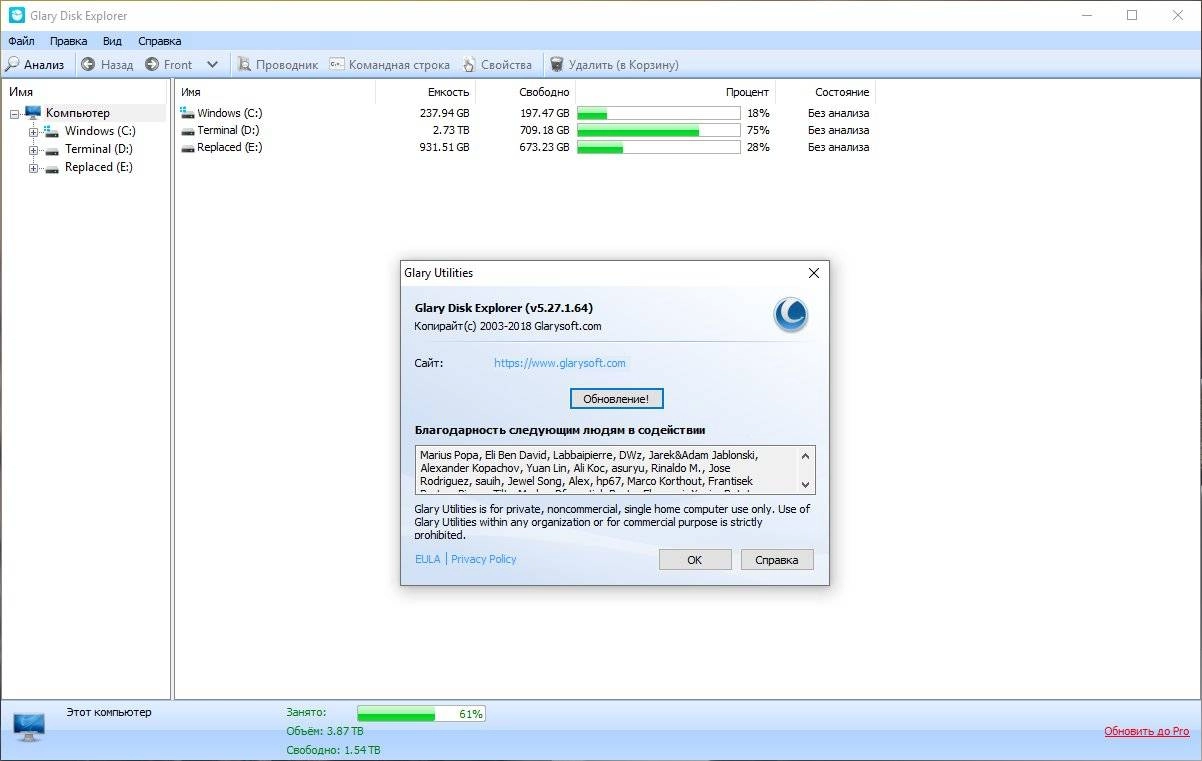Open the EULA link
Screen dimensions: 1202x761
click(427, 559)
